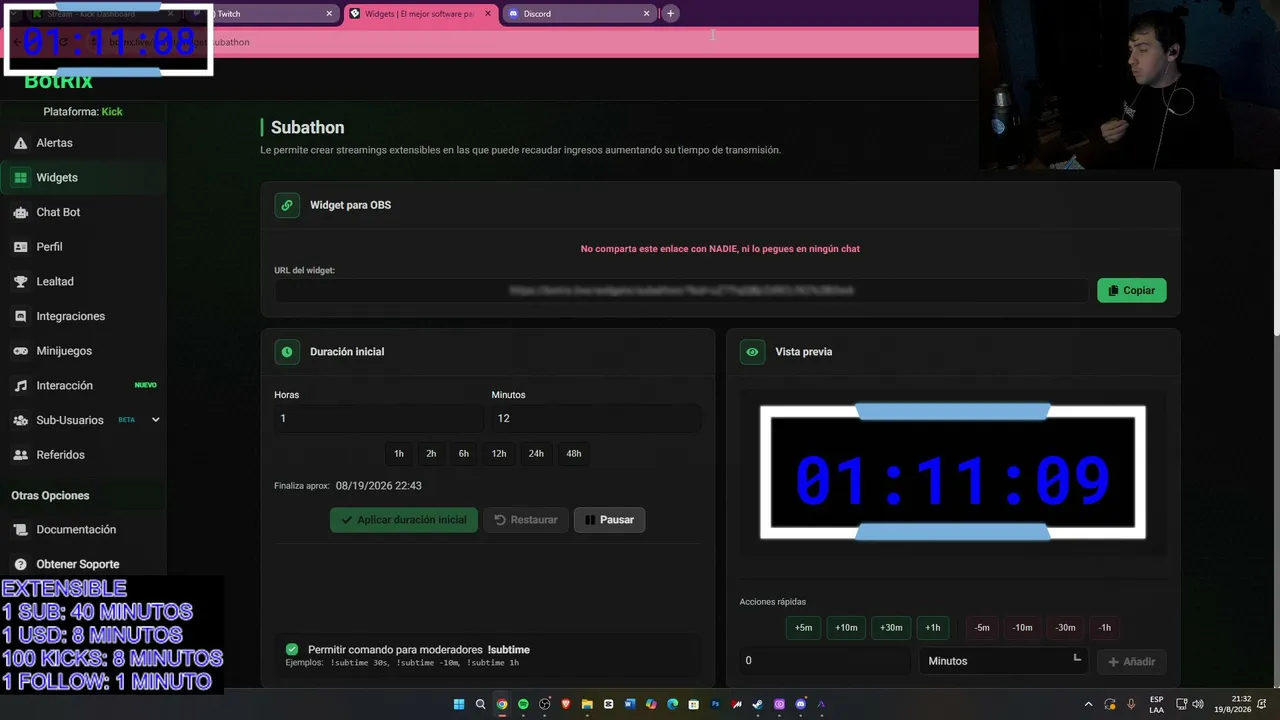The height and width of the screenshot is (720, 1280).
Task: Pause the subathon timer with Pausar
Action: pyautogui.click(x=609, y=520)
